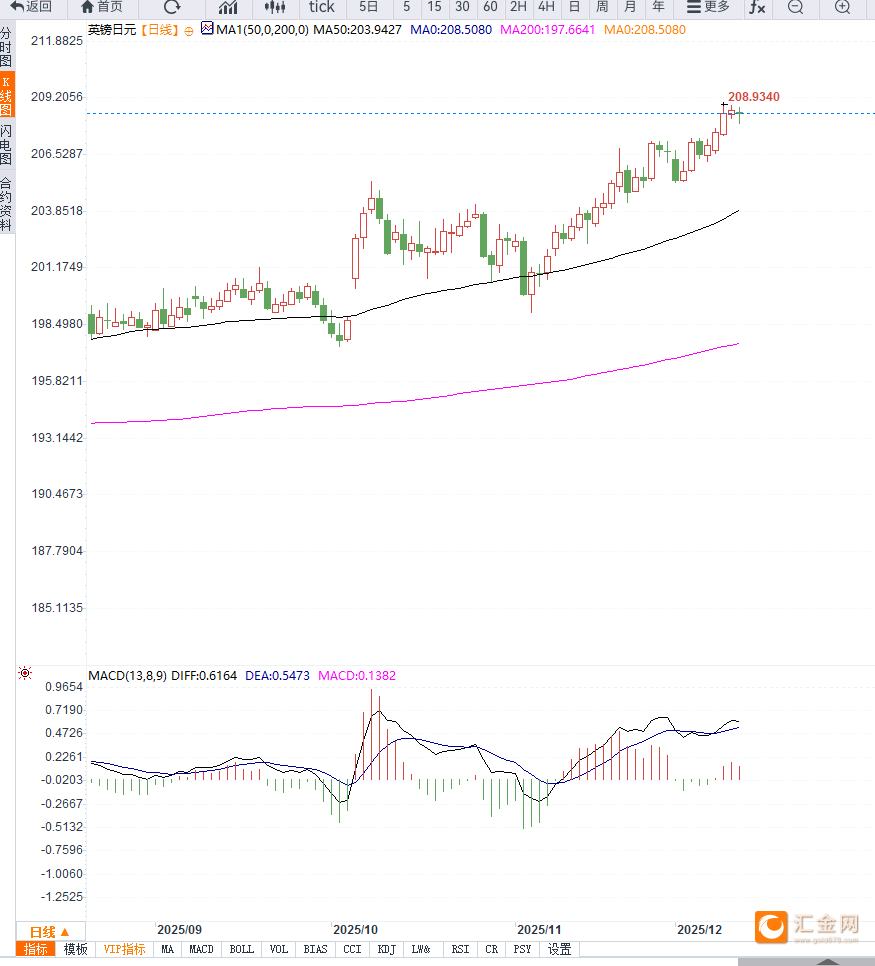
Task: Expand the 更多 more menu
Action: click(708, 7)
